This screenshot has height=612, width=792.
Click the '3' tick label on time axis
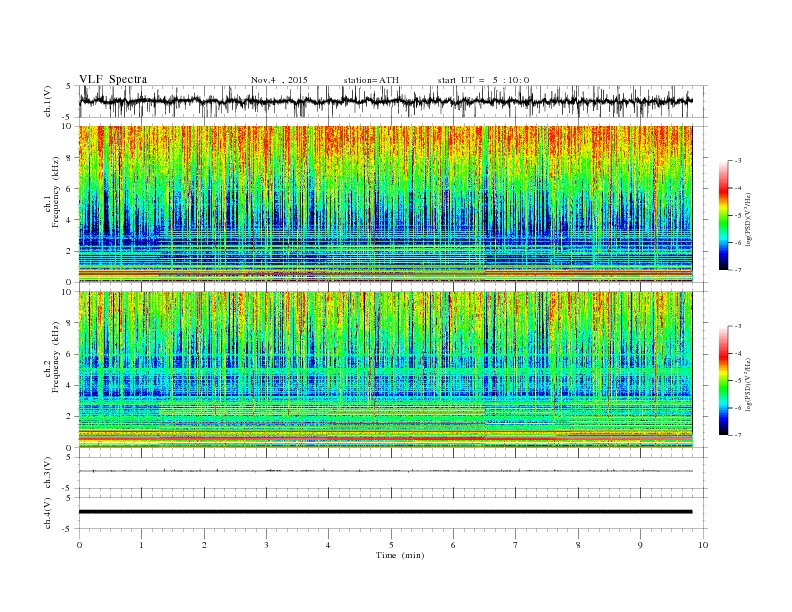pos(266,545)
